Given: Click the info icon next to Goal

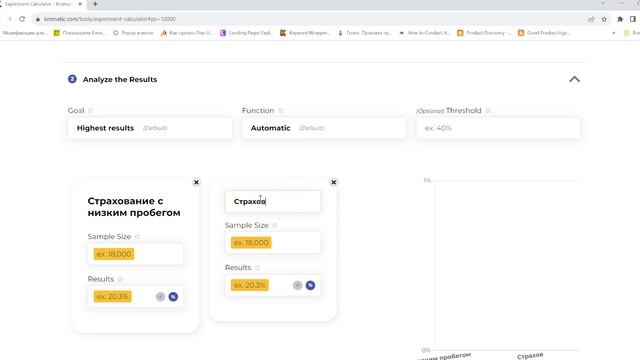Looking at the screenshot, I should 91,111.
